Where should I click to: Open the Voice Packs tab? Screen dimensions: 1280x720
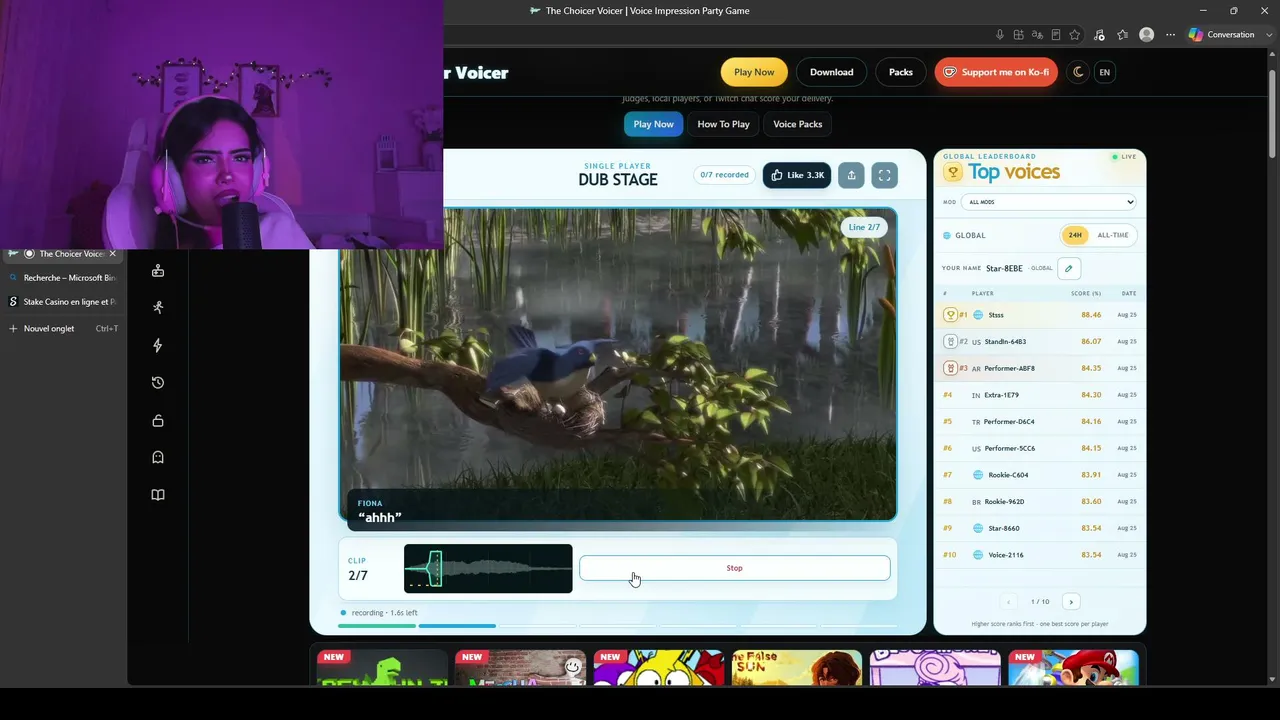[798, 124]
